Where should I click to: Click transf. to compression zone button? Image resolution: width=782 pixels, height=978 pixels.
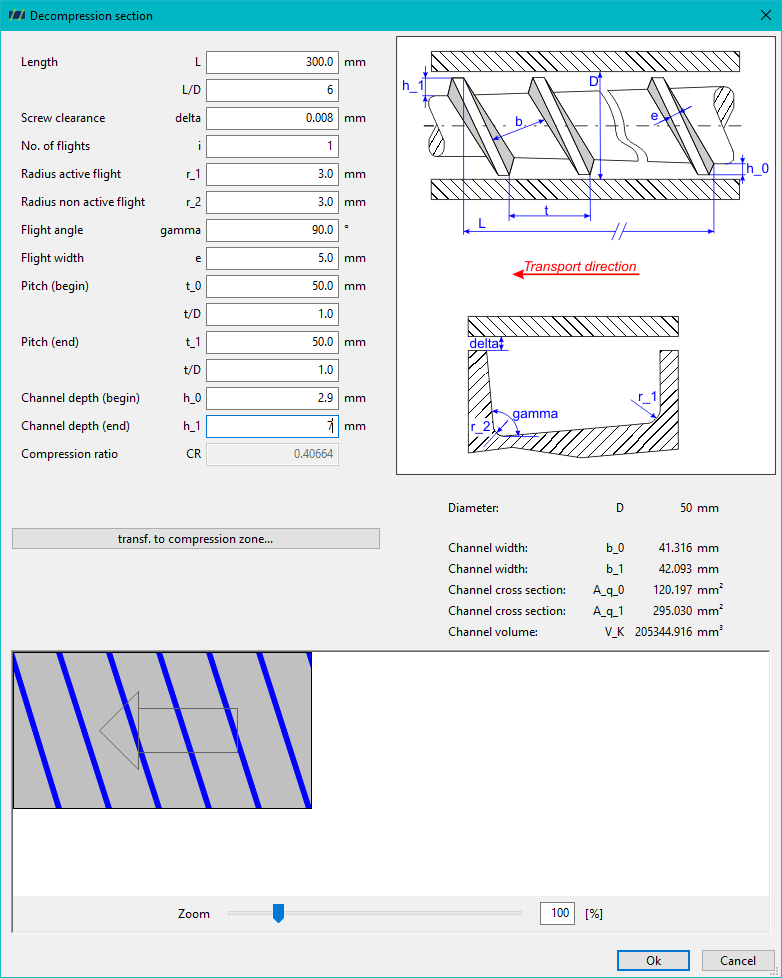coord(196,539)
